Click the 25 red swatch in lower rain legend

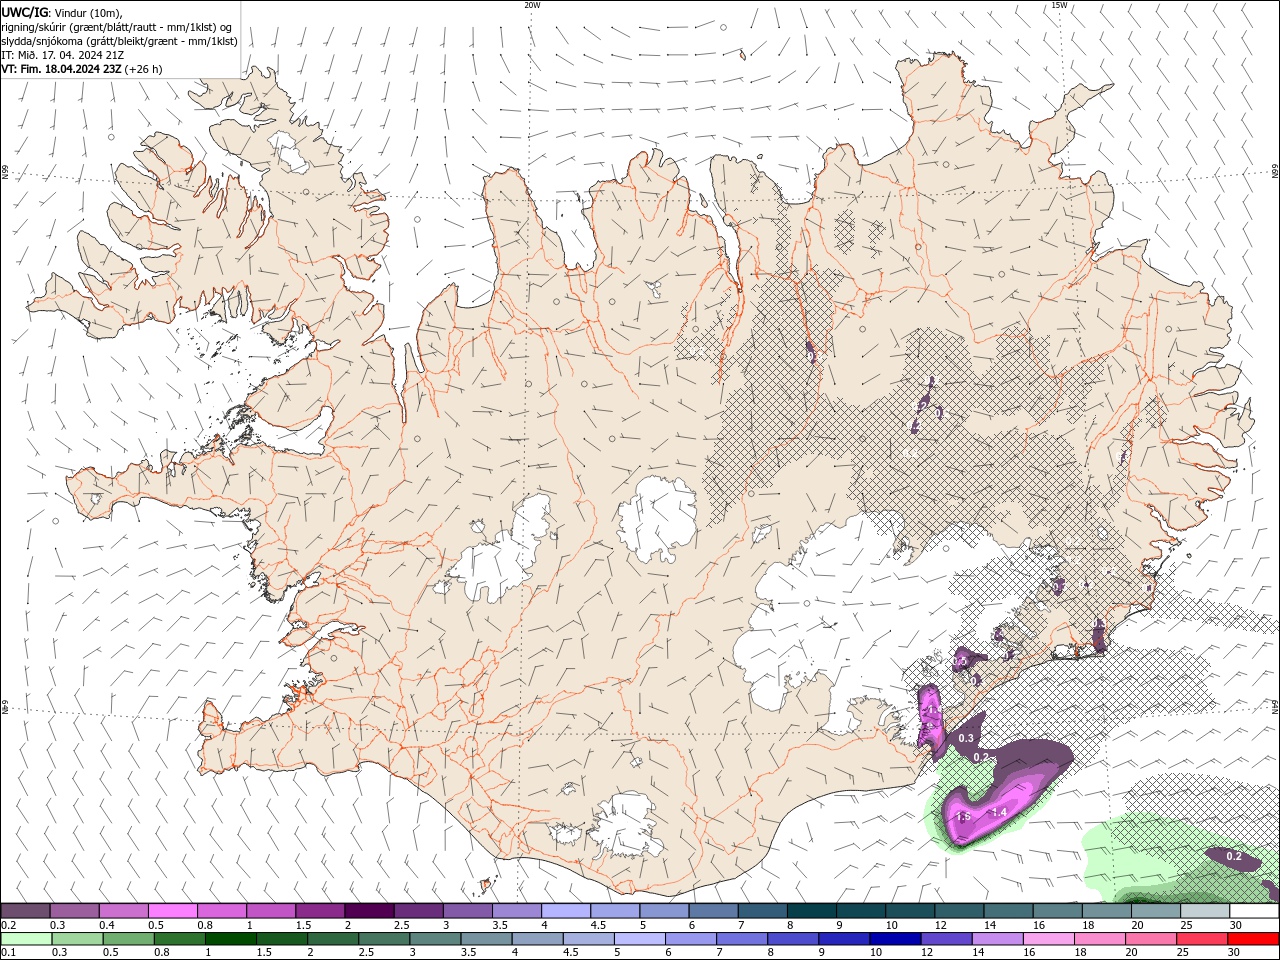1201,939
